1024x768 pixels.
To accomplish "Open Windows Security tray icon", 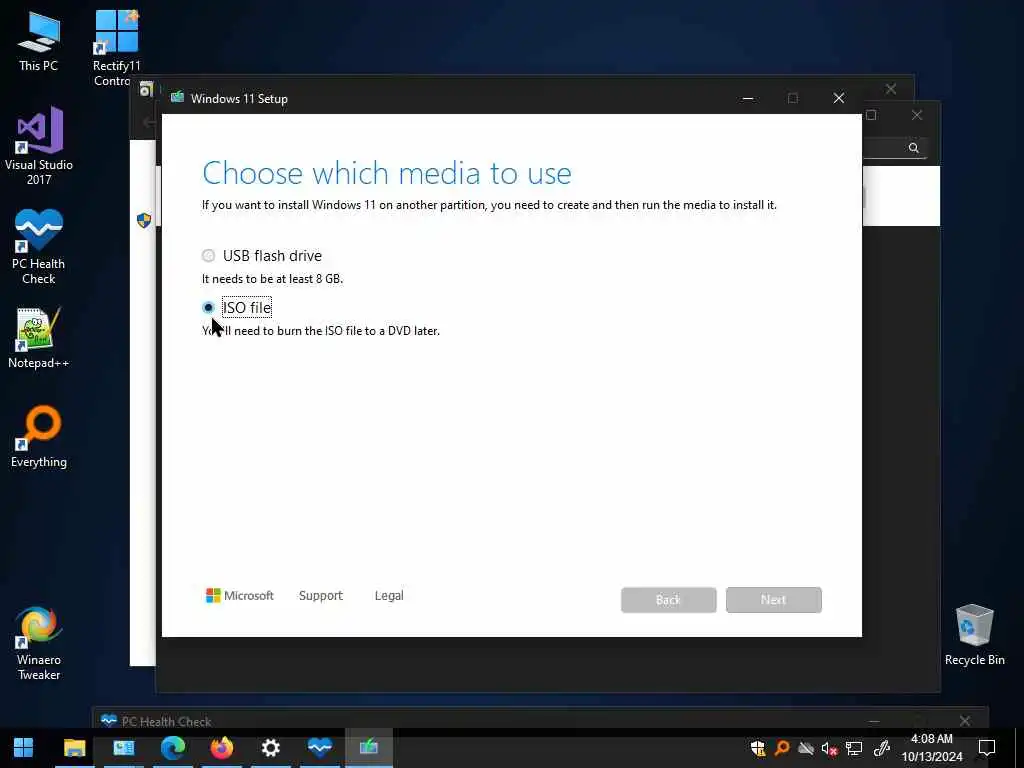I will [x=758, y=748].
